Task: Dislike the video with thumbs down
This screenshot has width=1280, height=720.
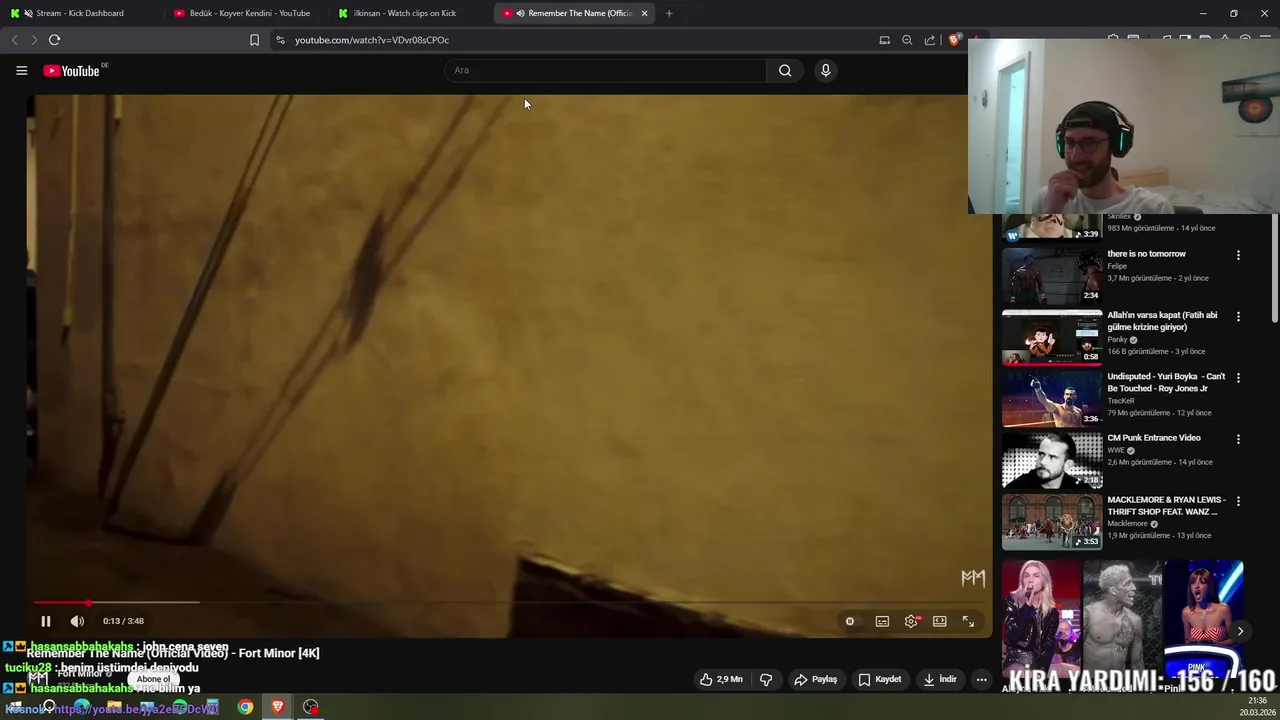Action: 766,679
